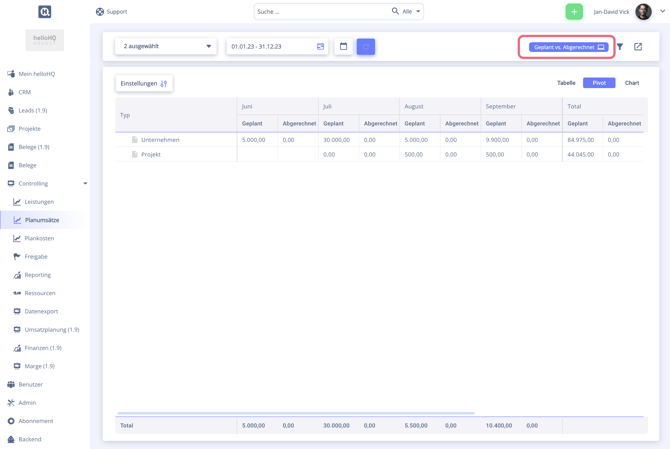This screenshot has width=670, height=449.
Task: Click the Einstellungen button
Action: (x=144, y=84)
